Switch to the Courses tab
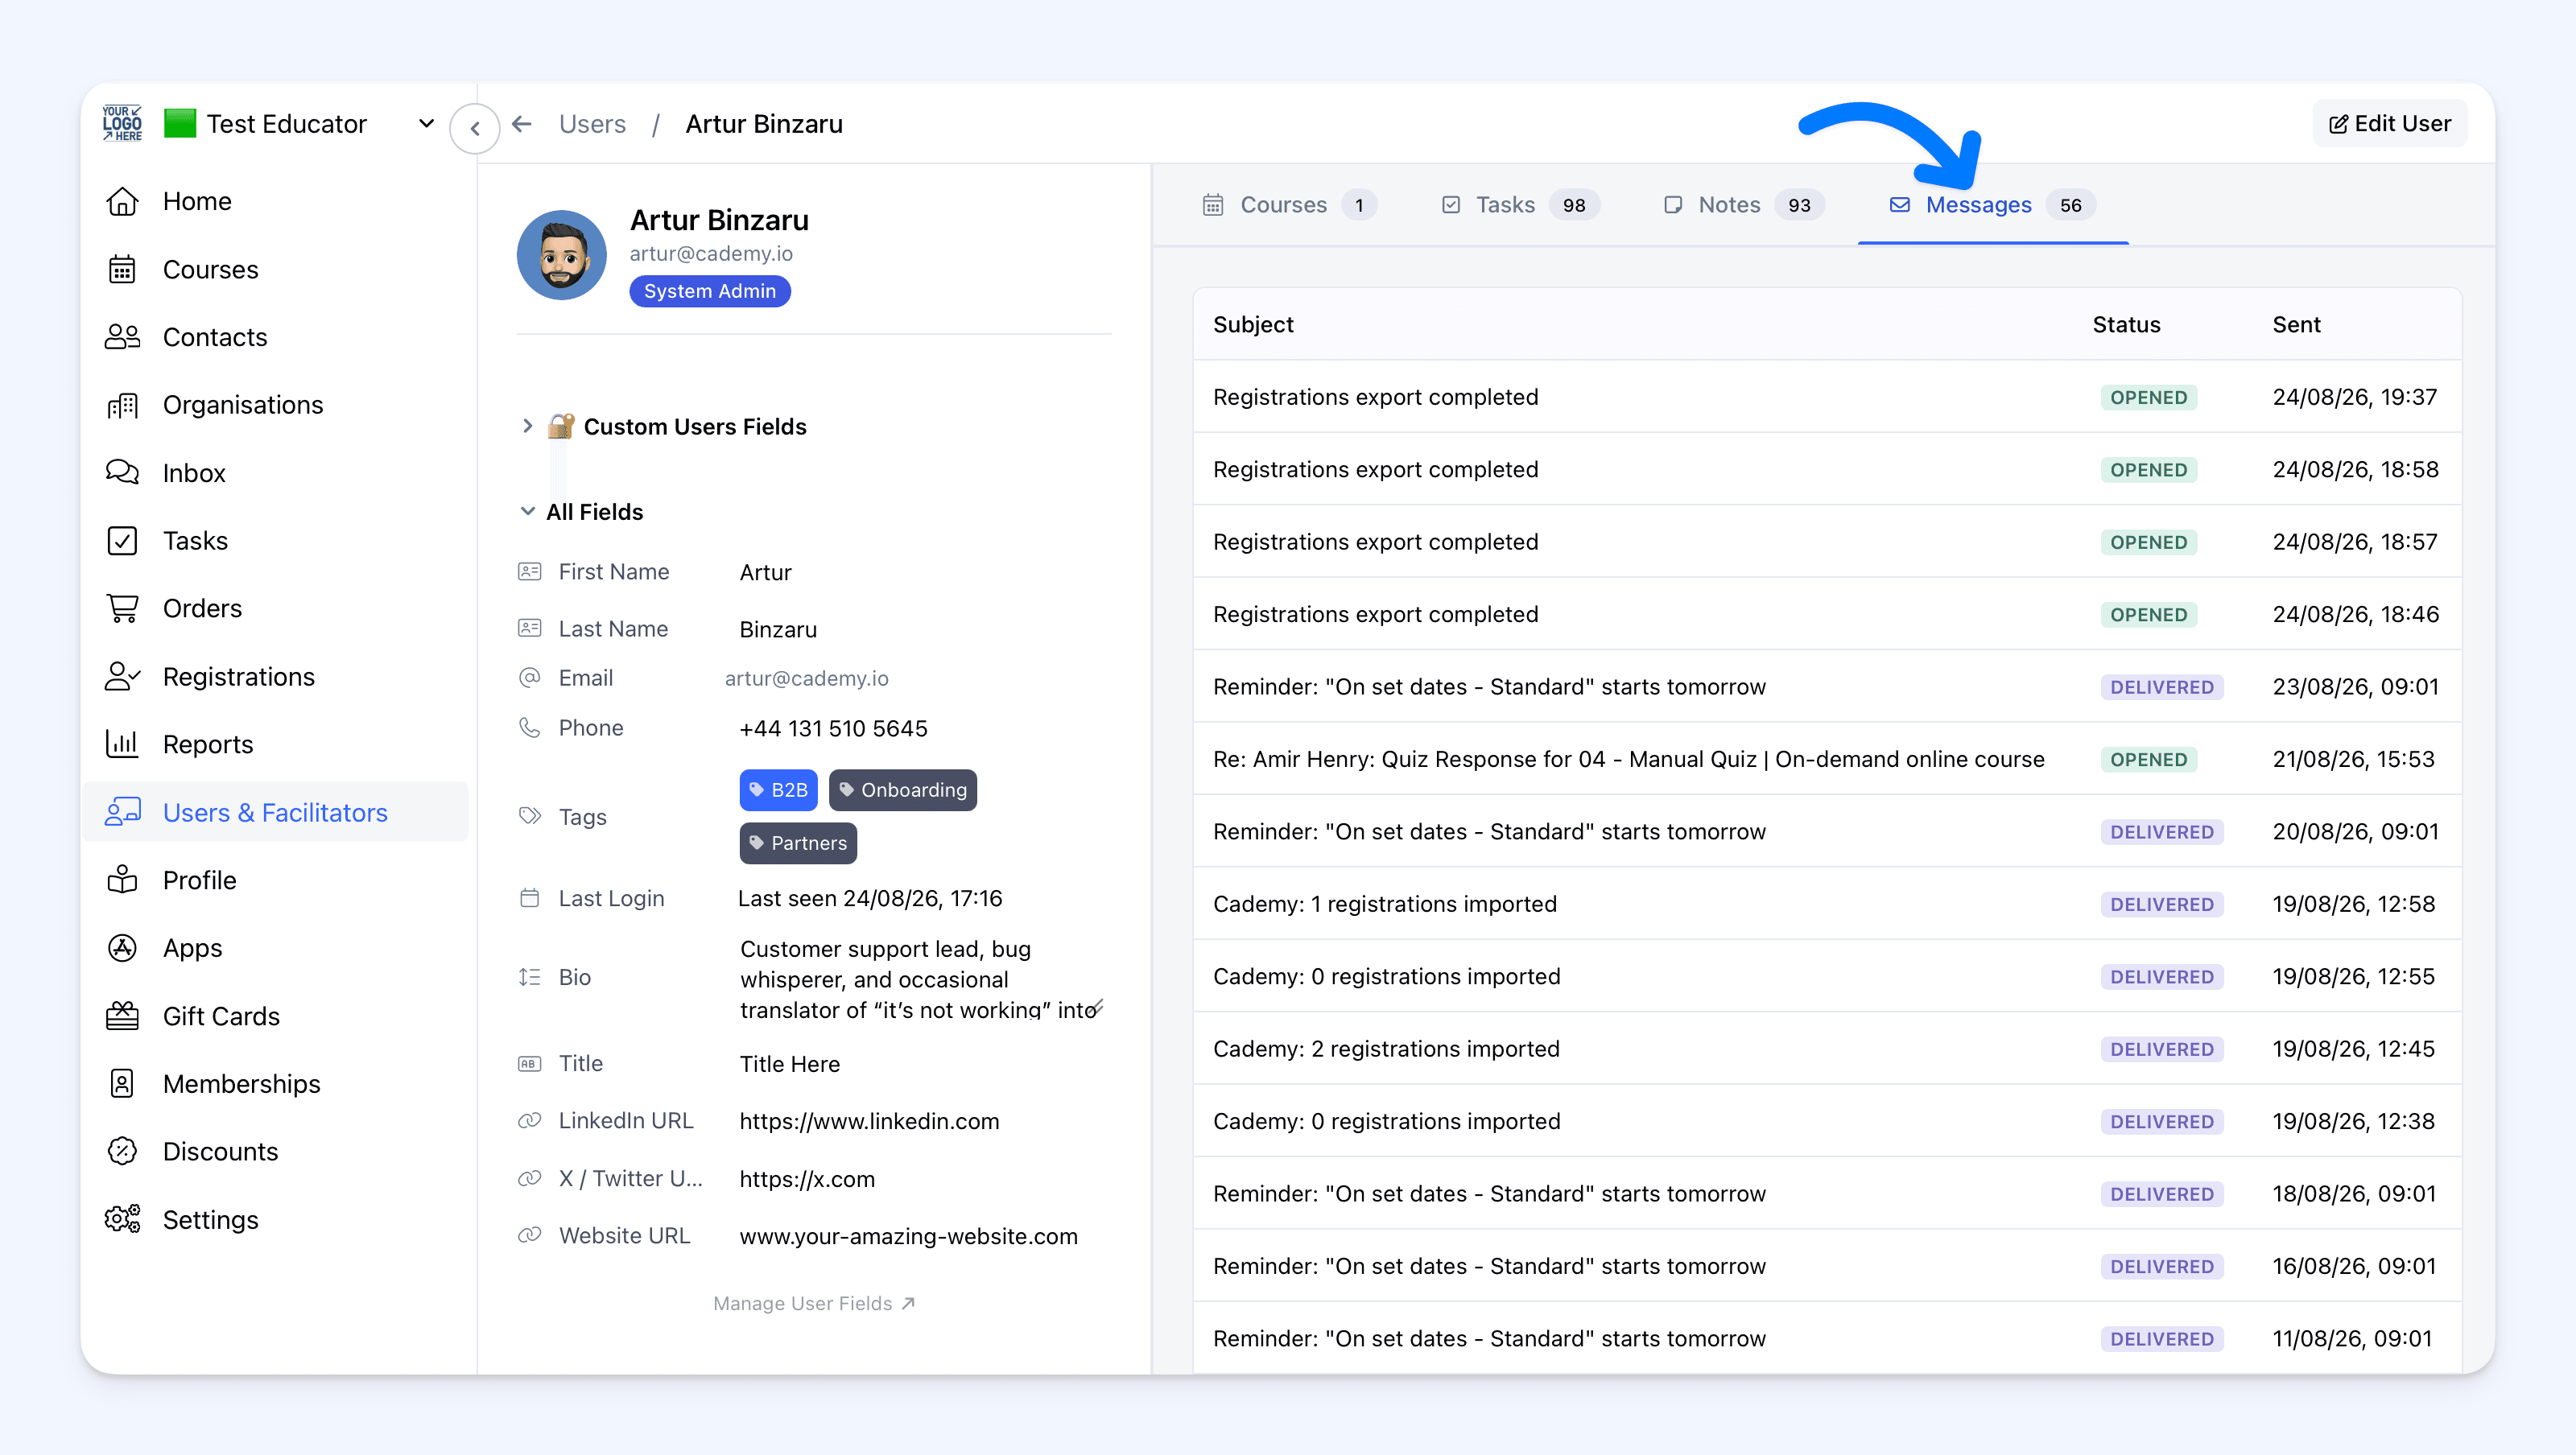Screen dimensions: 2576x1455 point(1289,205)
